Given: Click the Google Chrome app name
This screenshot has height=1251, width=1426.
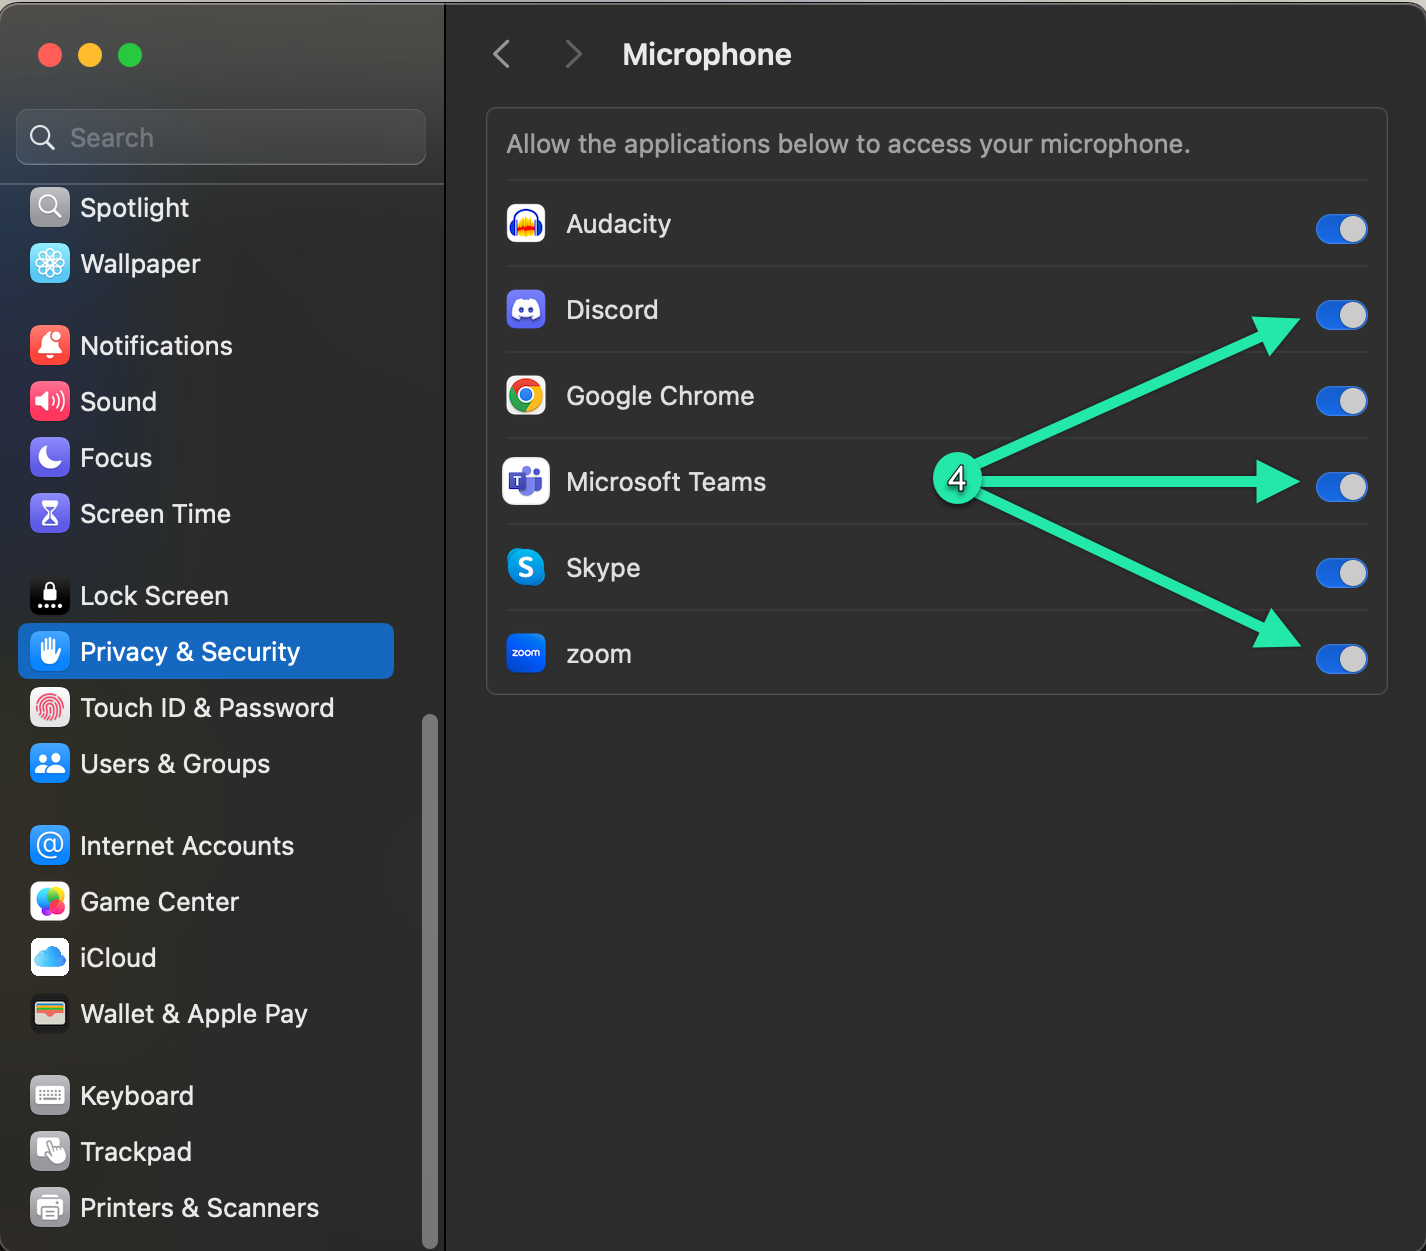Looking at the screenshot, I should pyautogui.click(x=660, y=396).
